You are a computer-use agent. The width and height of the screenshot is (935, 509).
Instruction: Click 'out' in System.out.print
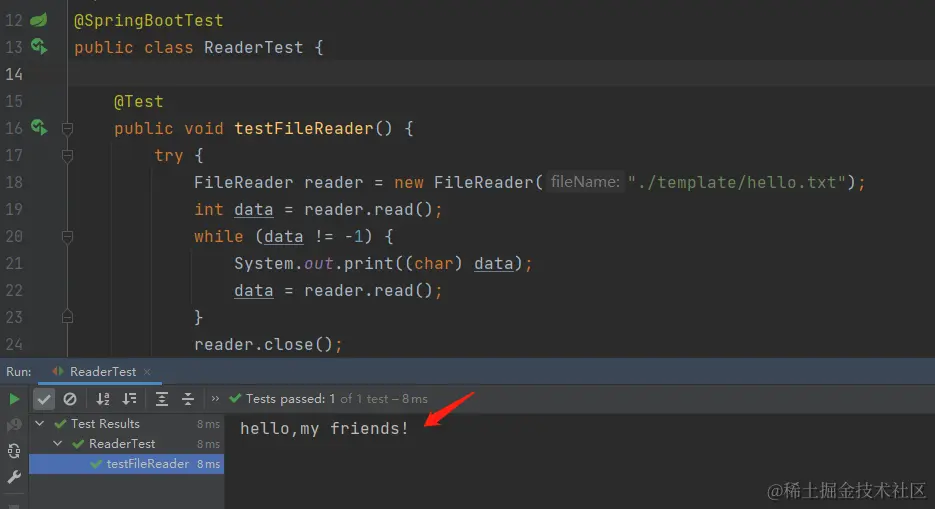[x=318, y=263]
